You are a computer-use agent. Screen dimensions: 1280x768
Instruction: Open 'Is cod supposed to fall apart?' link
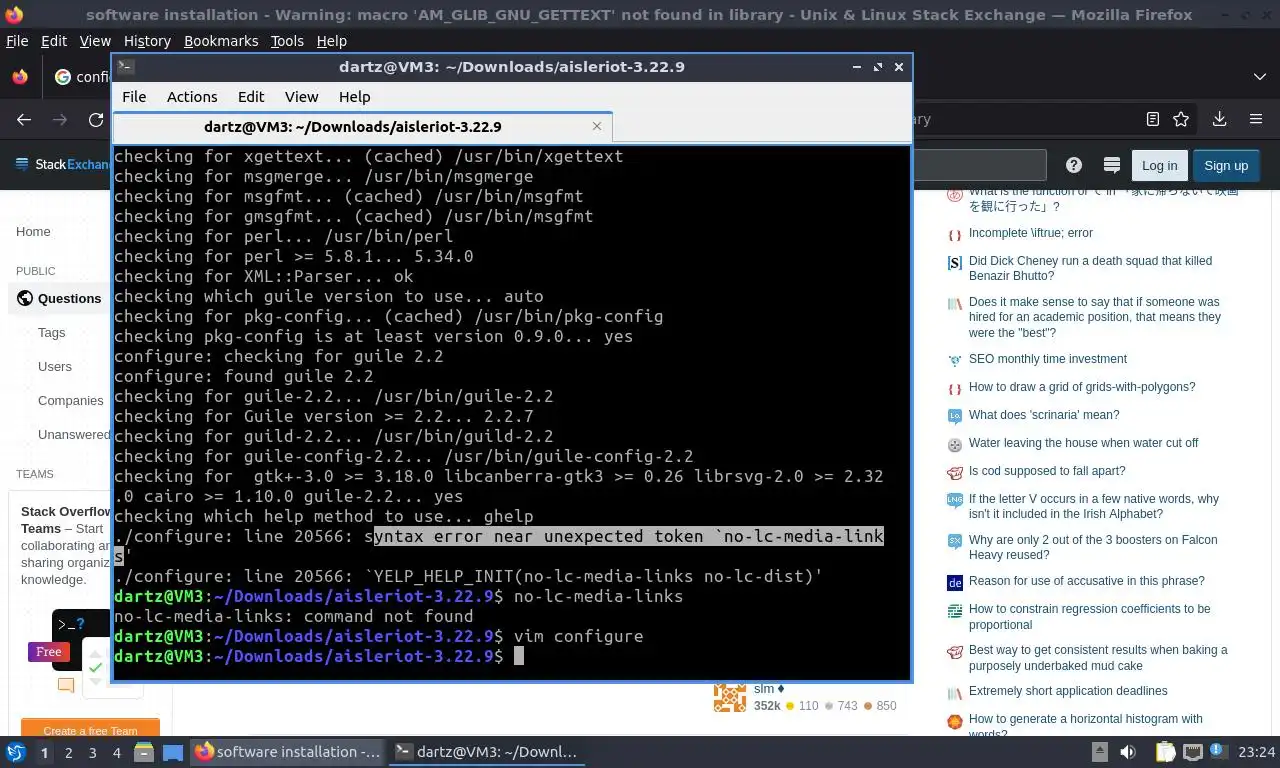click(1047, 471)
